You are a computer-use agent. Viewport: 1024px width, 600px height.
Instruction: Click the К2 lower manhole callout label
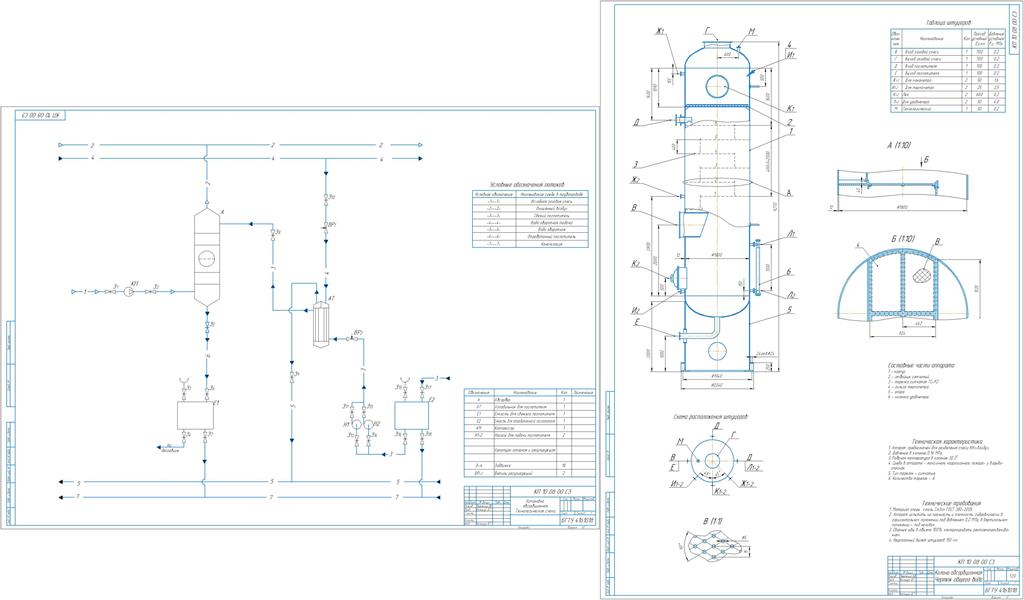click(x=633, y=264)
